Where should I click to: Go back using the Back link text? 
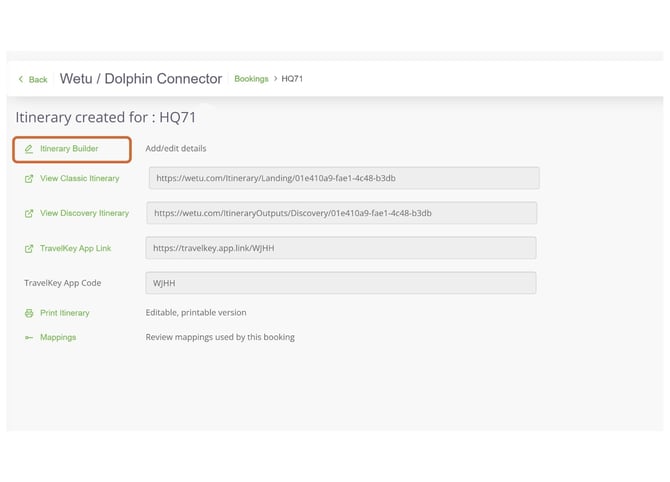38,79
